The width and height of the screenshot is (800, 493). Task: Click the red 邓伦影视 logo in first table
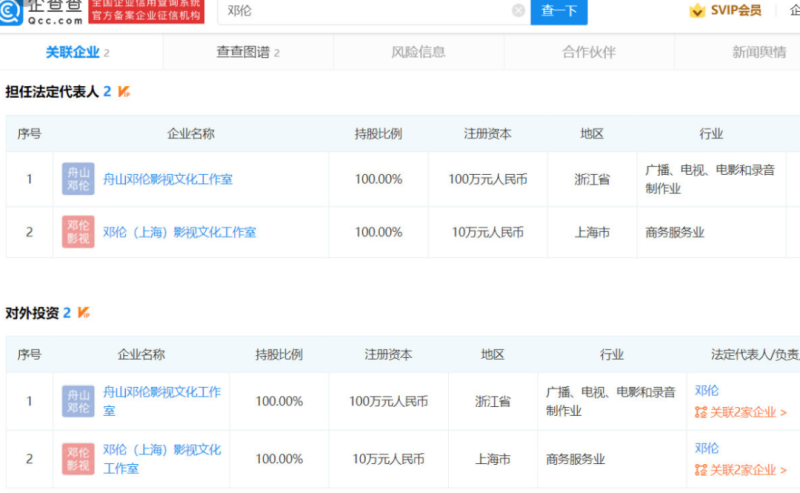[78, 232]
